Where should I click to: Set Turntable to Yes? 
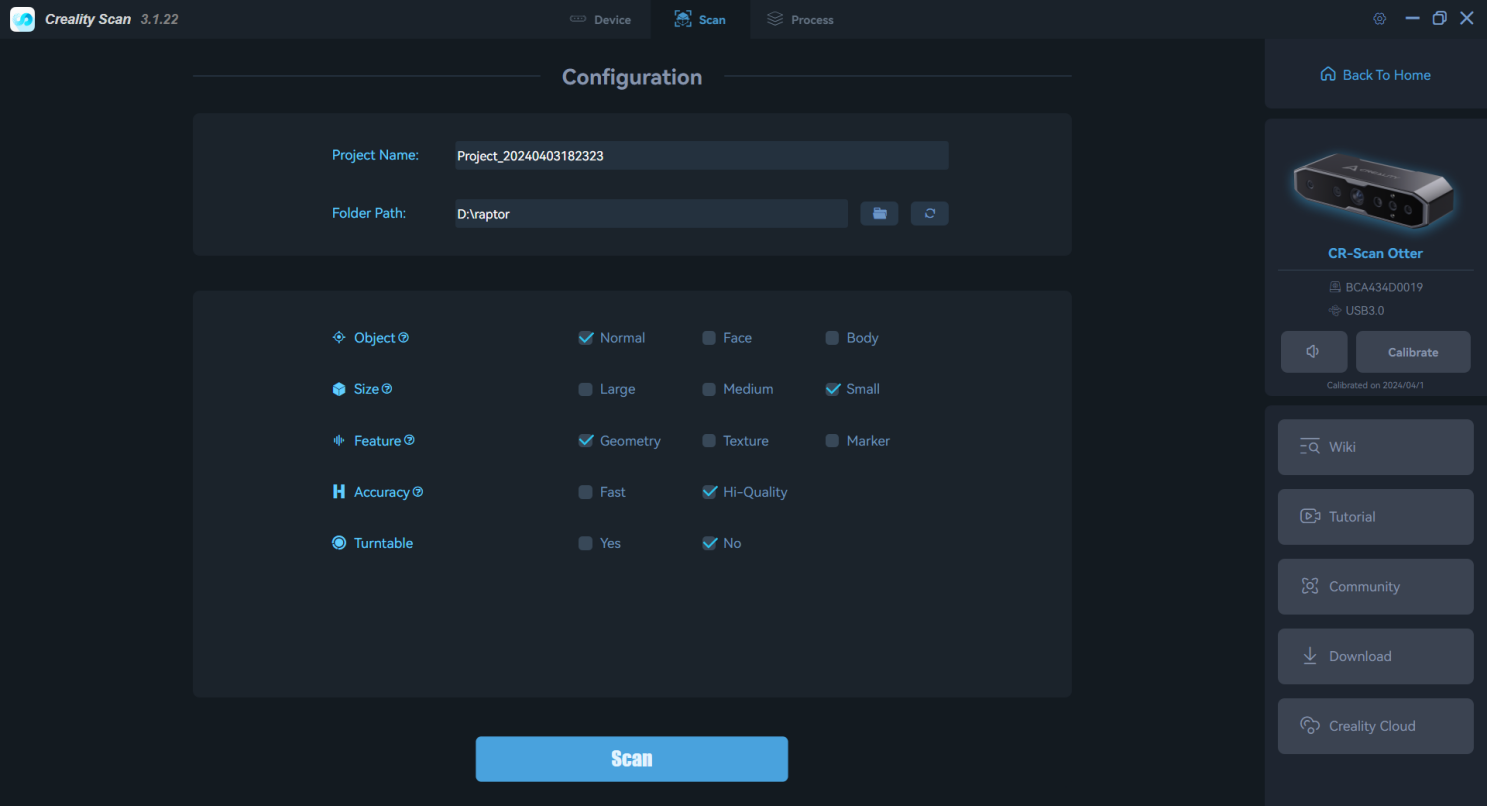pos(586,543)
